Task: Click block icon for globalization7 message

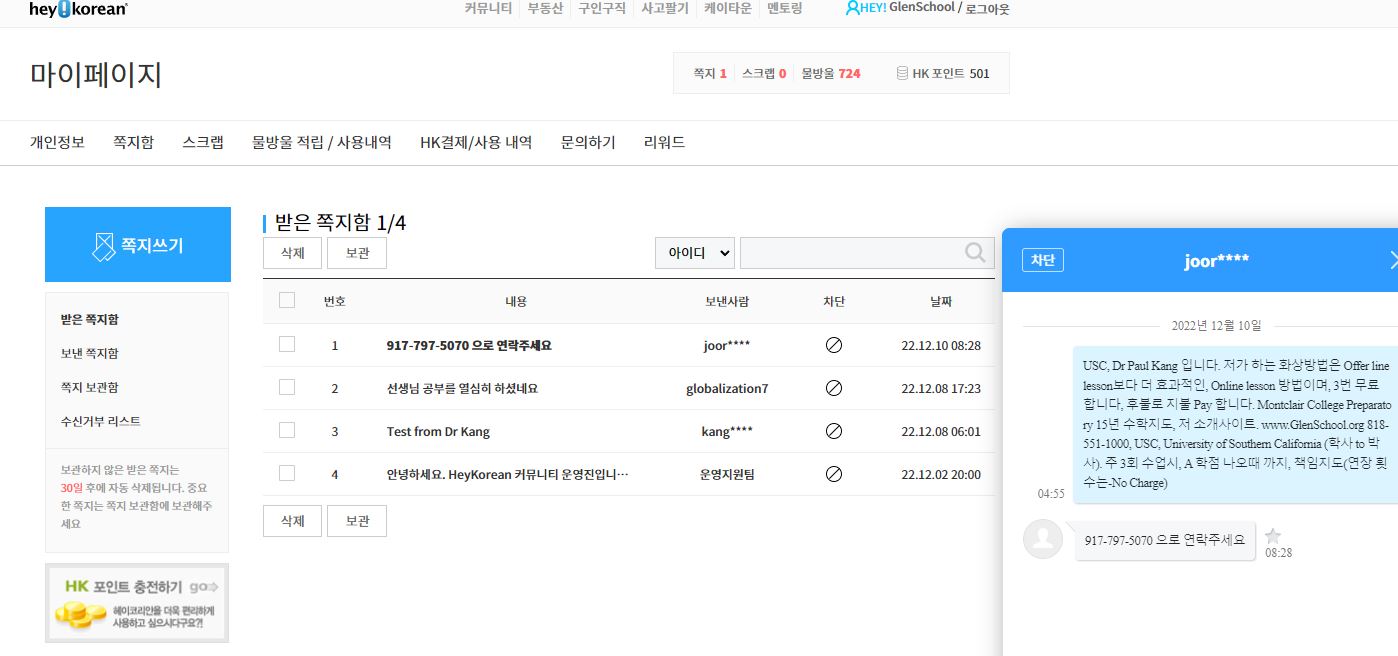Action: (x=833, y=388)
